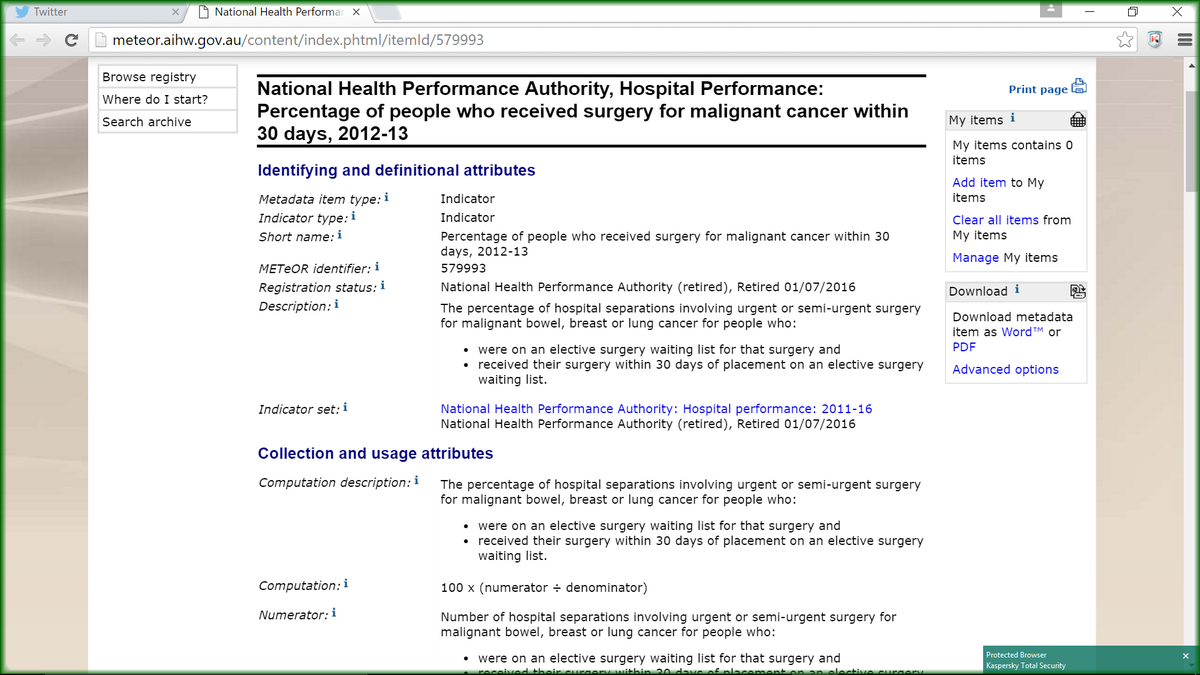This screenshot has width=1200, height=675.
Task: Click info icon beside Description label
Action: click(336, 304)
